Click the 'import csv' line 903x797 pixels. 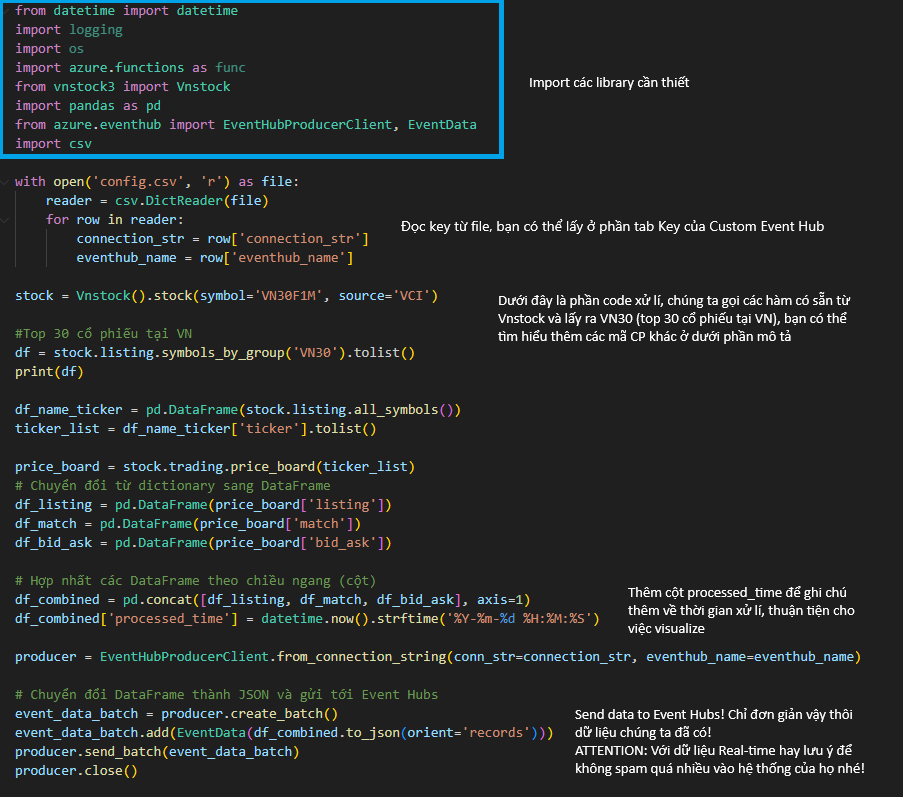(x=53, y=143)
